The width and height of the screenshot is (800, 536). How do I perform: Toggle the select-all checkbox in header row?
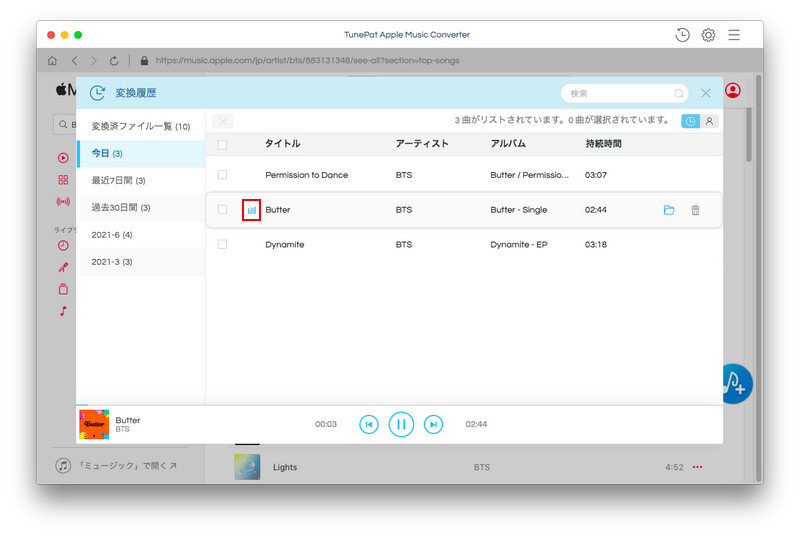[x=222, y=145]
